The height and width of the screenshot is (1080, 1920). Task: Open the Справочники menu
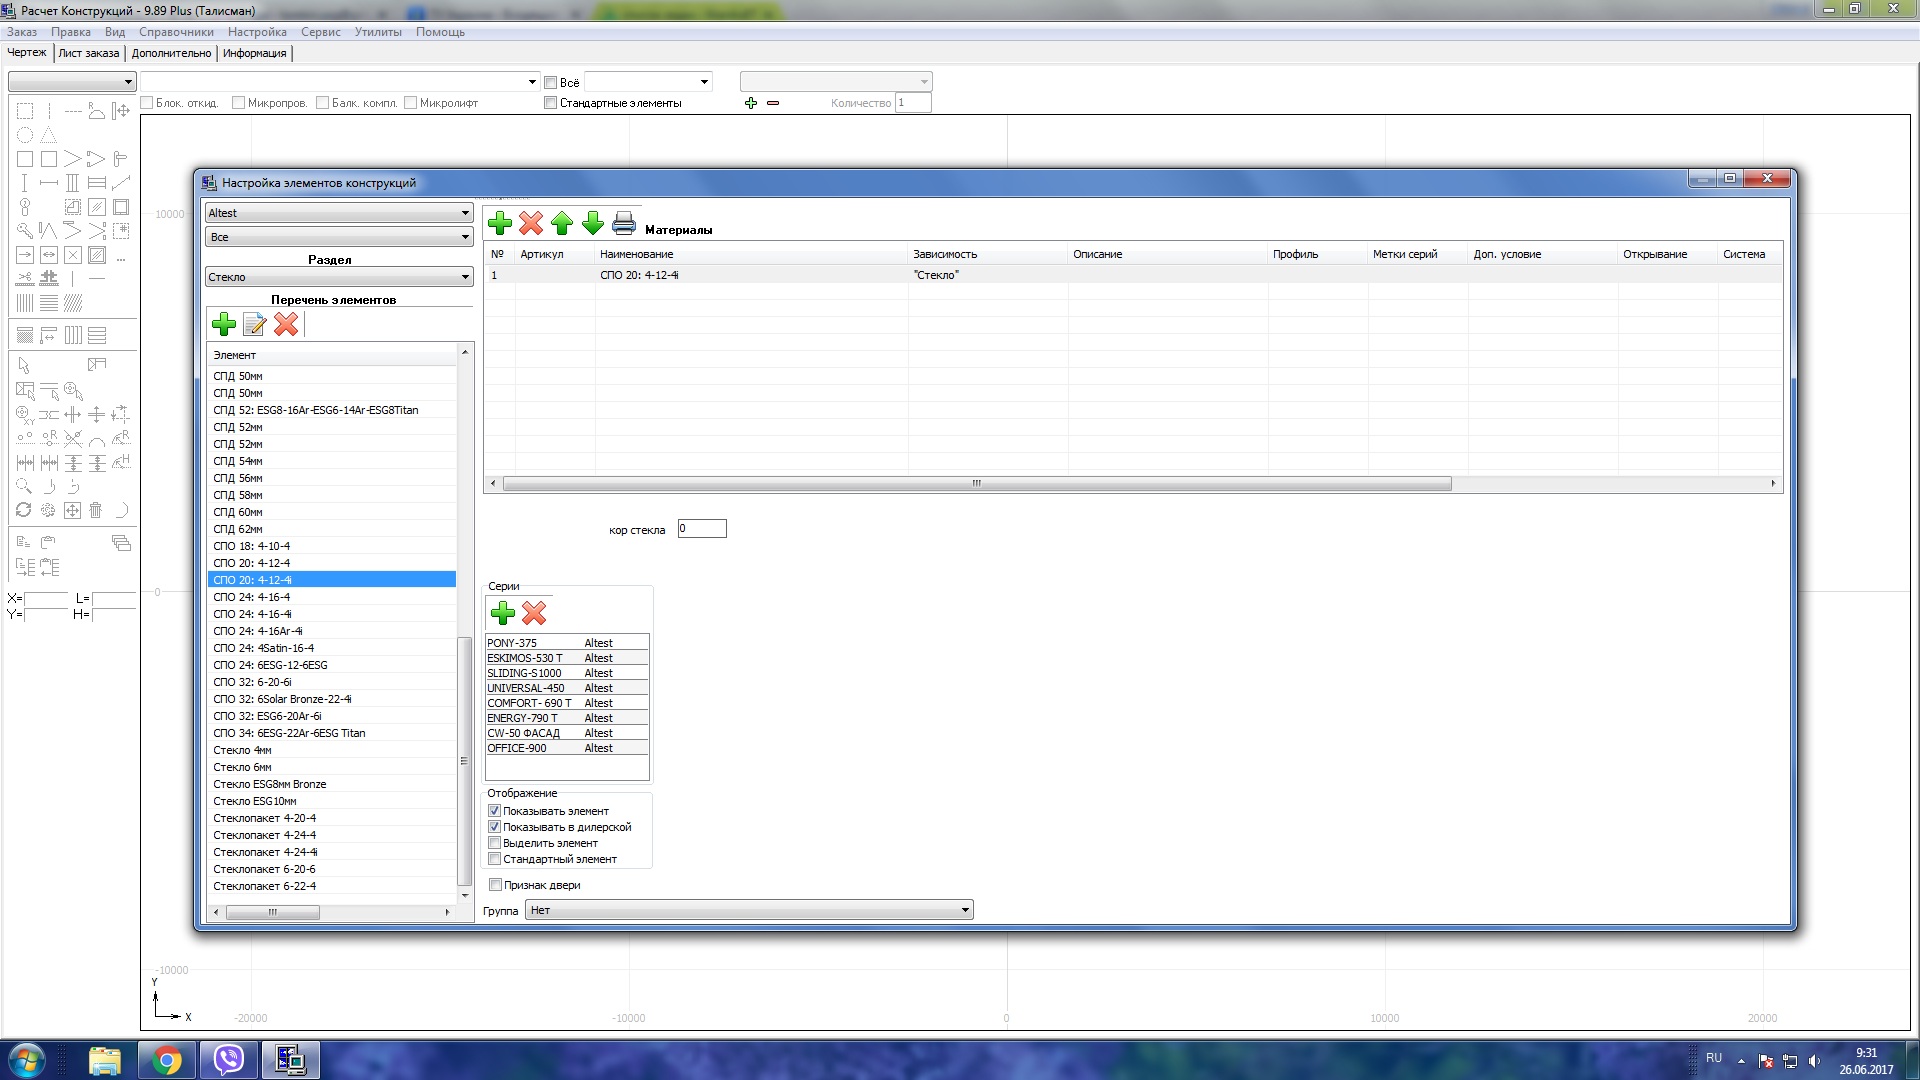click(x=176, y=32)
